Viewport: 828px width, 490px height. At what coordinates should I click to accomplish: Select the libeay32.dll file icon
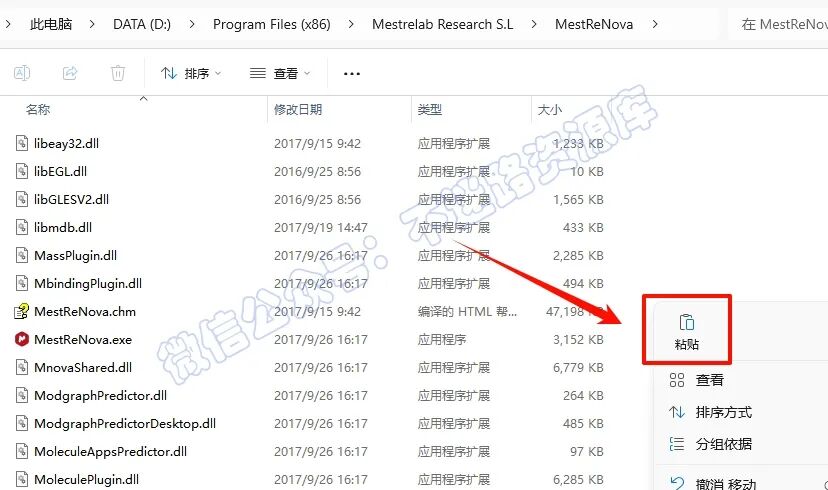22,143
